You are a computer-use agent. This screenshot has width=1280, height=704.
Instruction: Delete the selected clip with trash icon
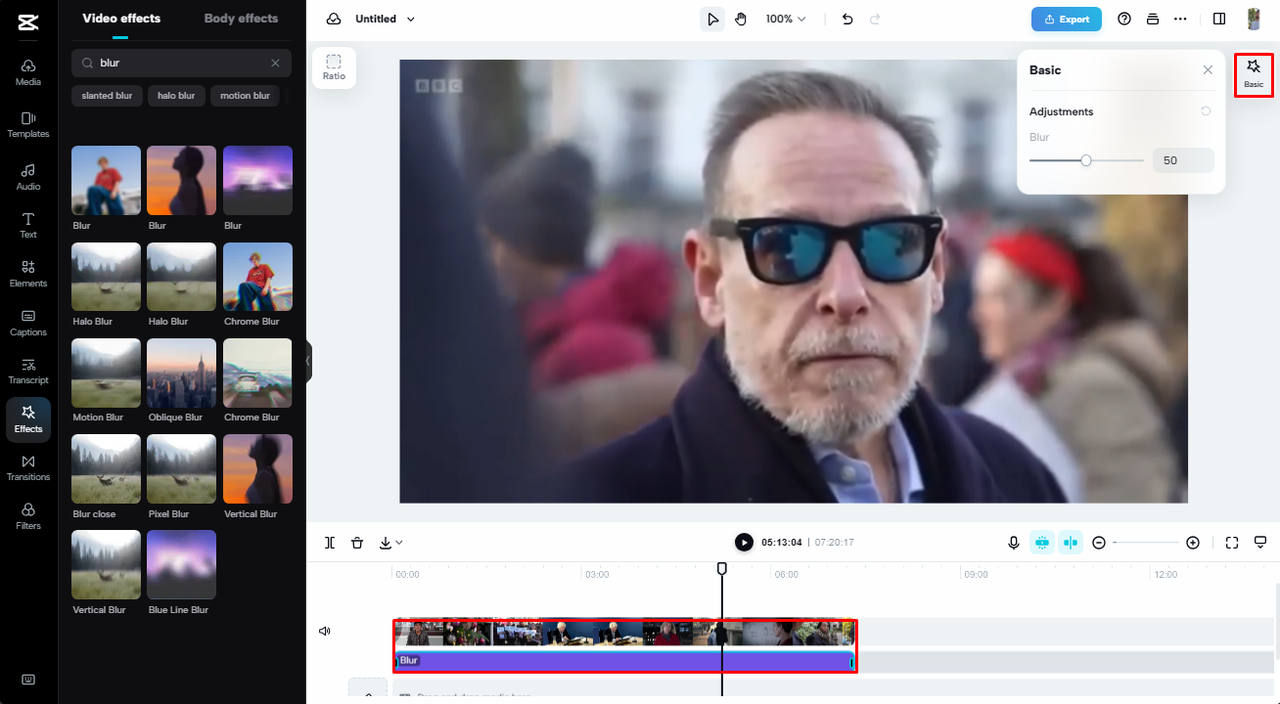(357, 543)
